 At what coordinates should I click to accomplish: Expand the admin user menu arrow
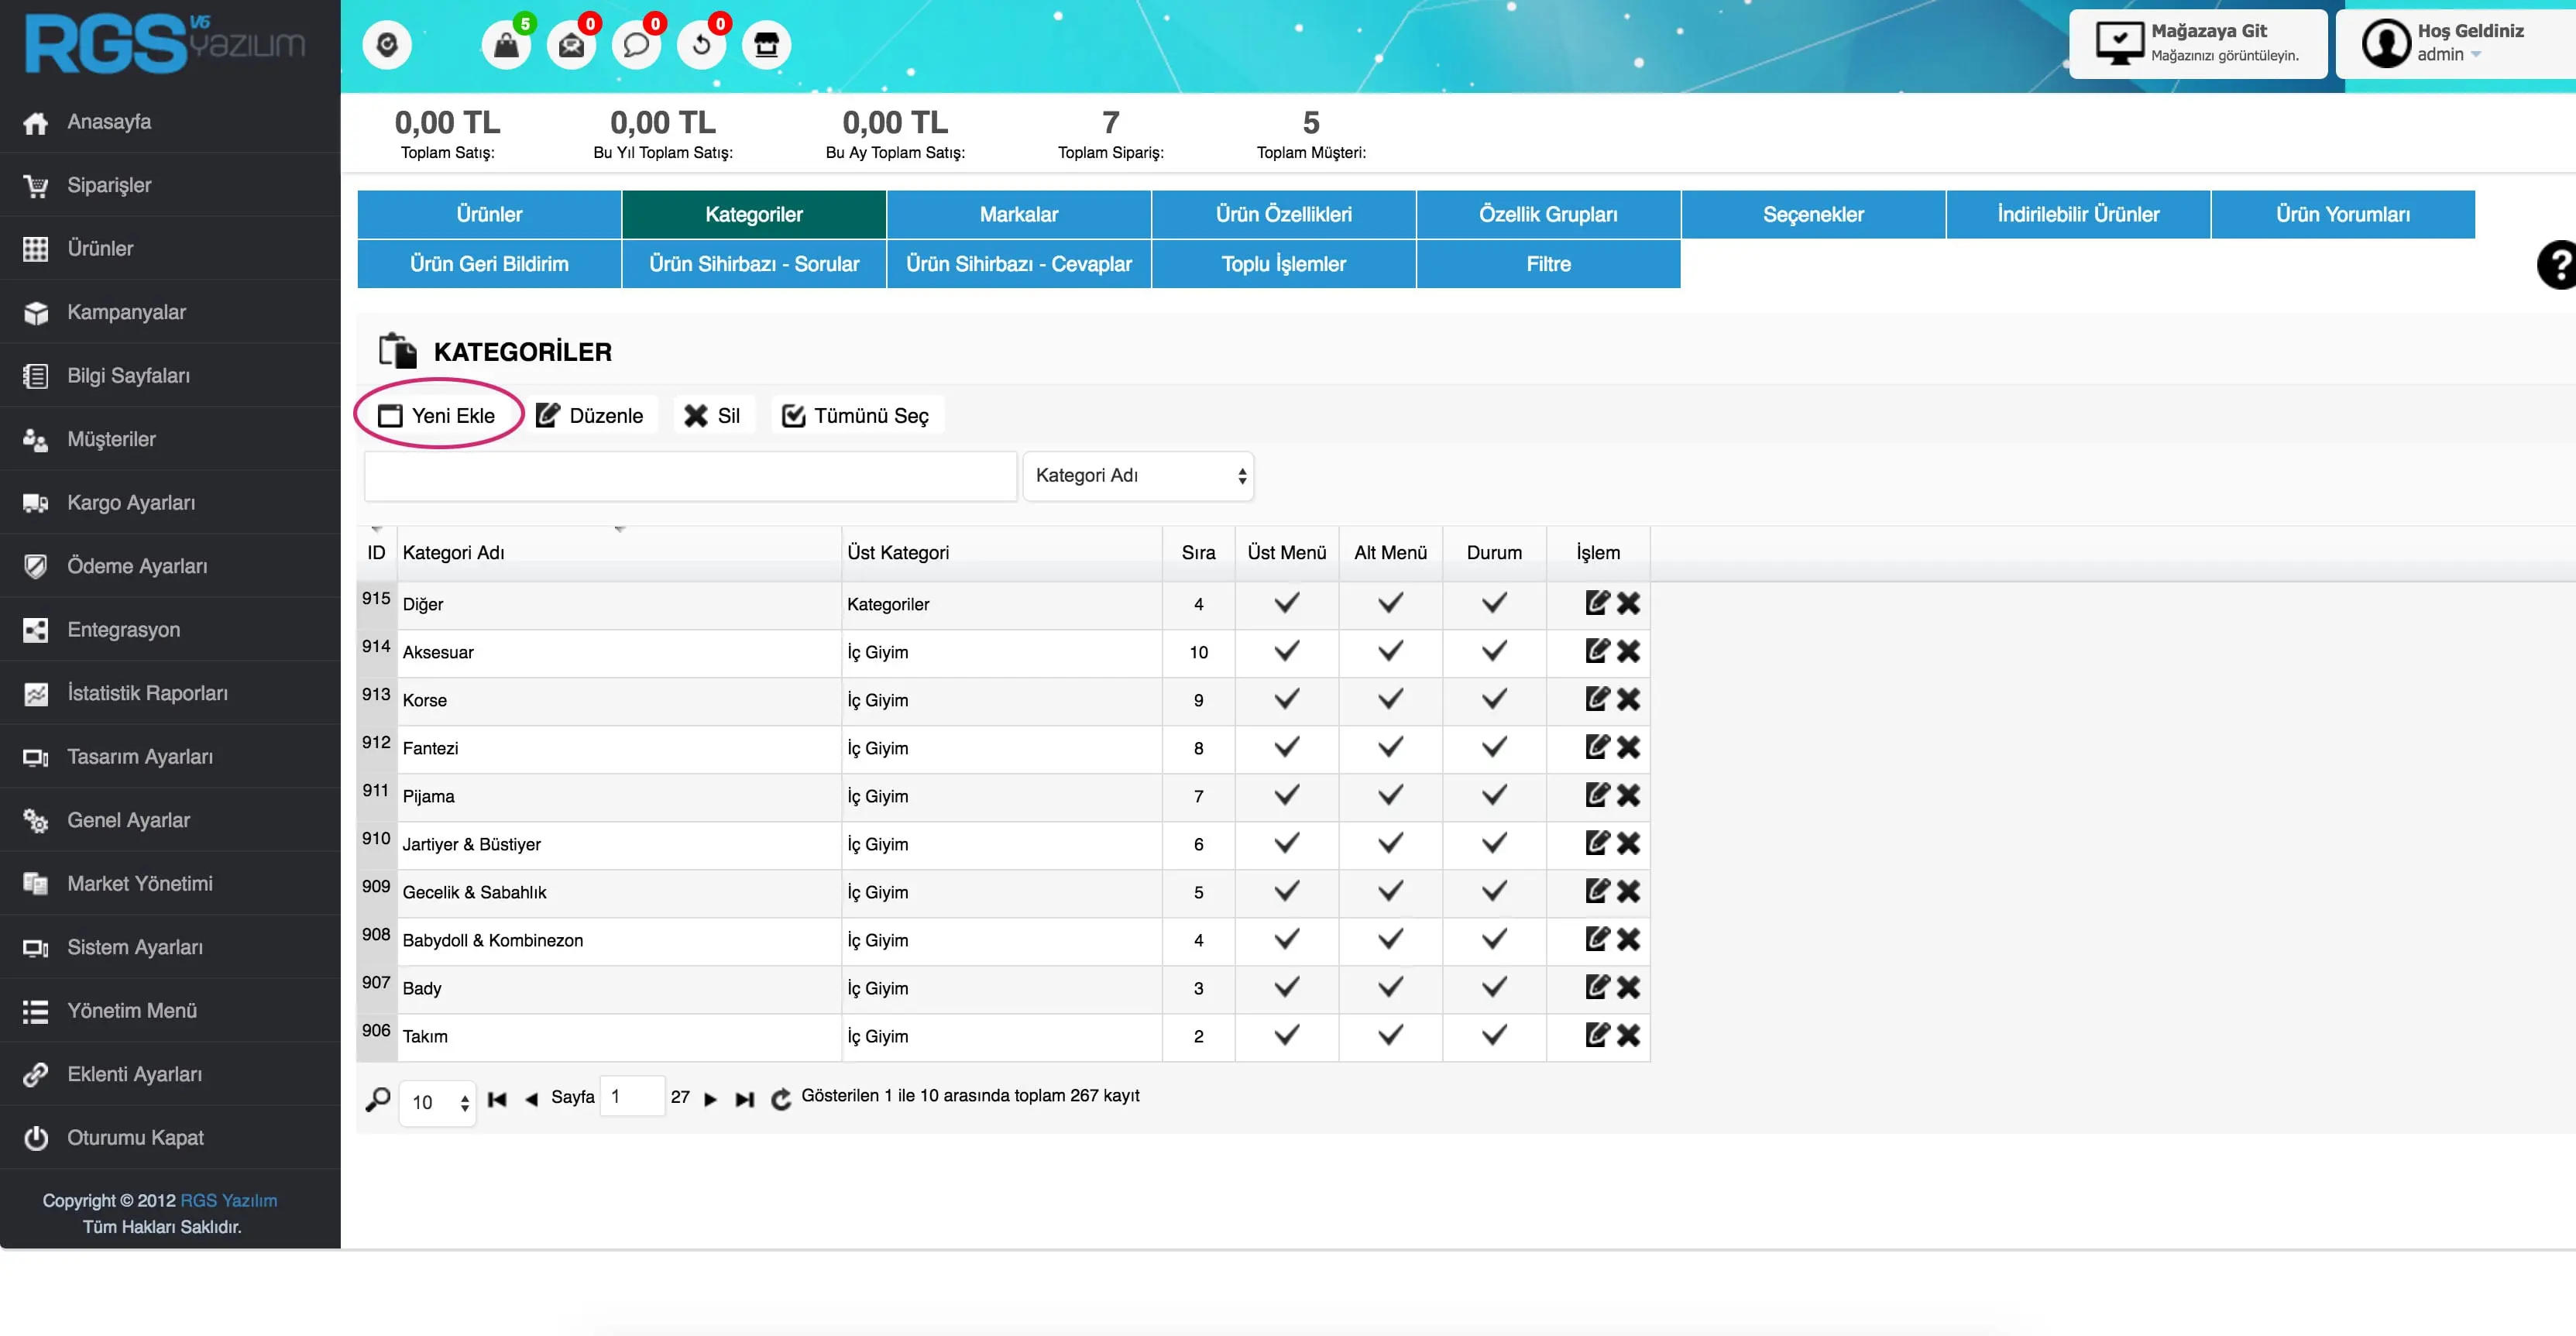pos(2476,55)
